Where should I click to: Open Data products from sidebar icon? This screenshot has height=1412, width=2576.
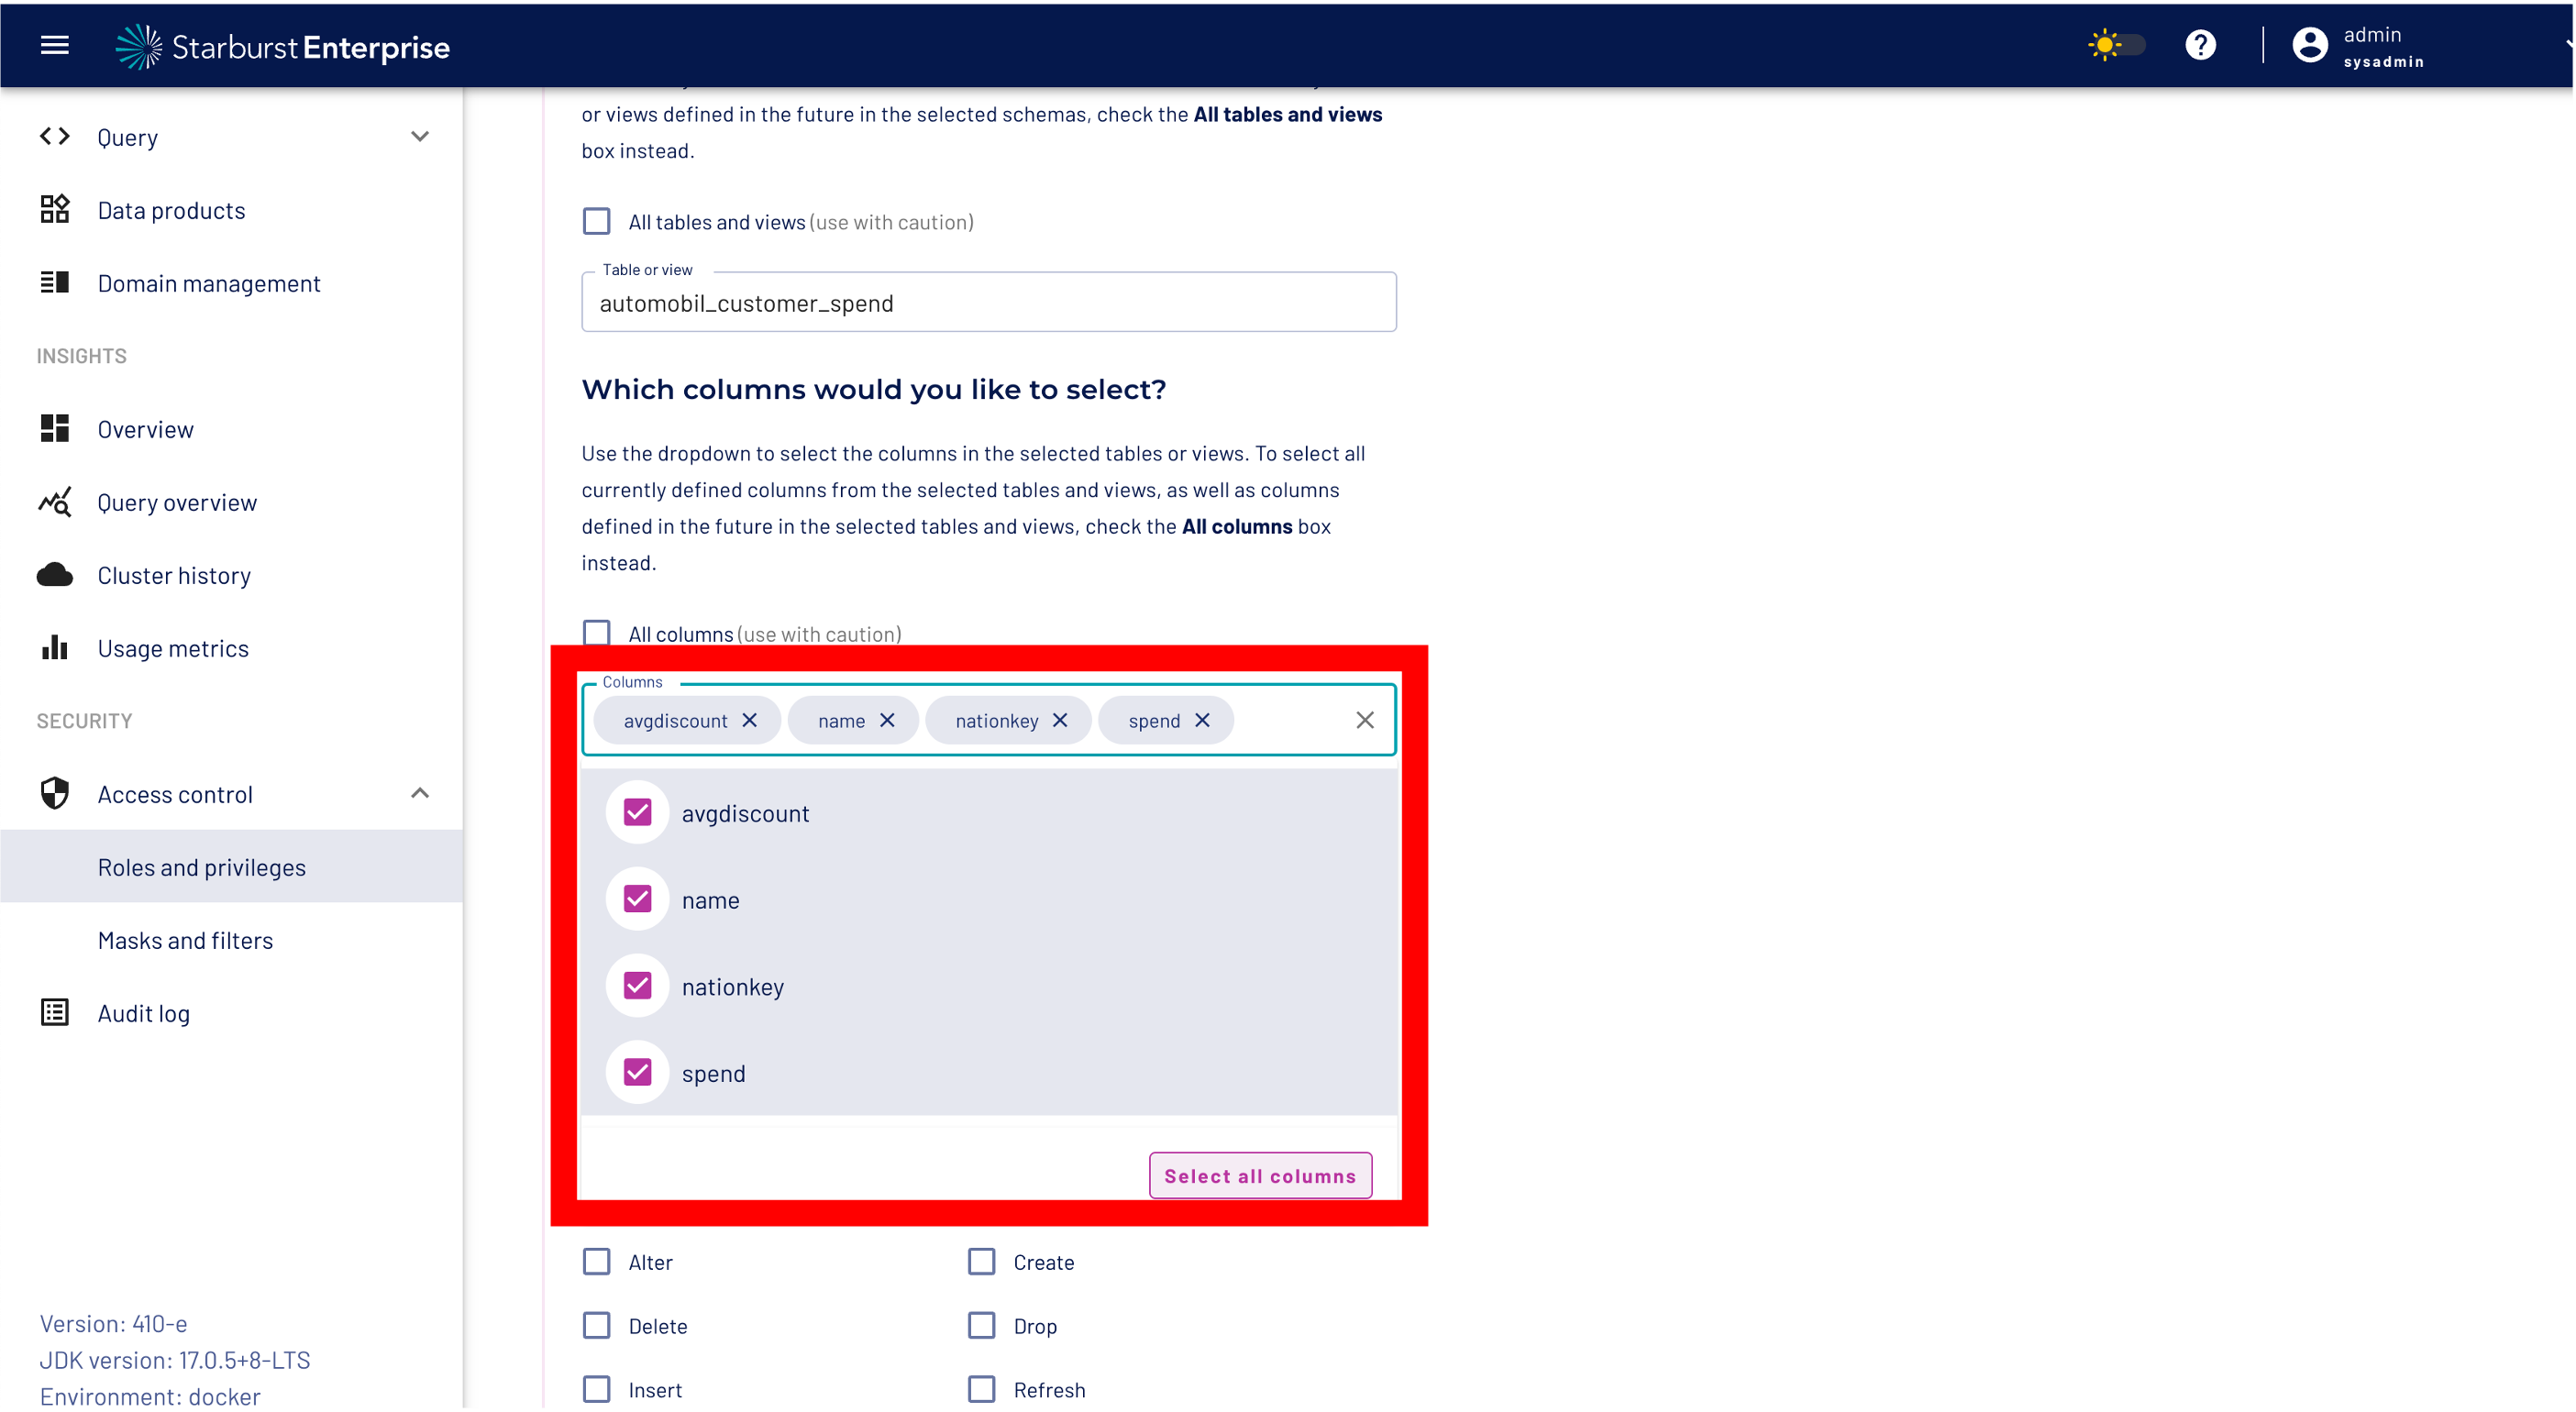[x=55, y=210]
